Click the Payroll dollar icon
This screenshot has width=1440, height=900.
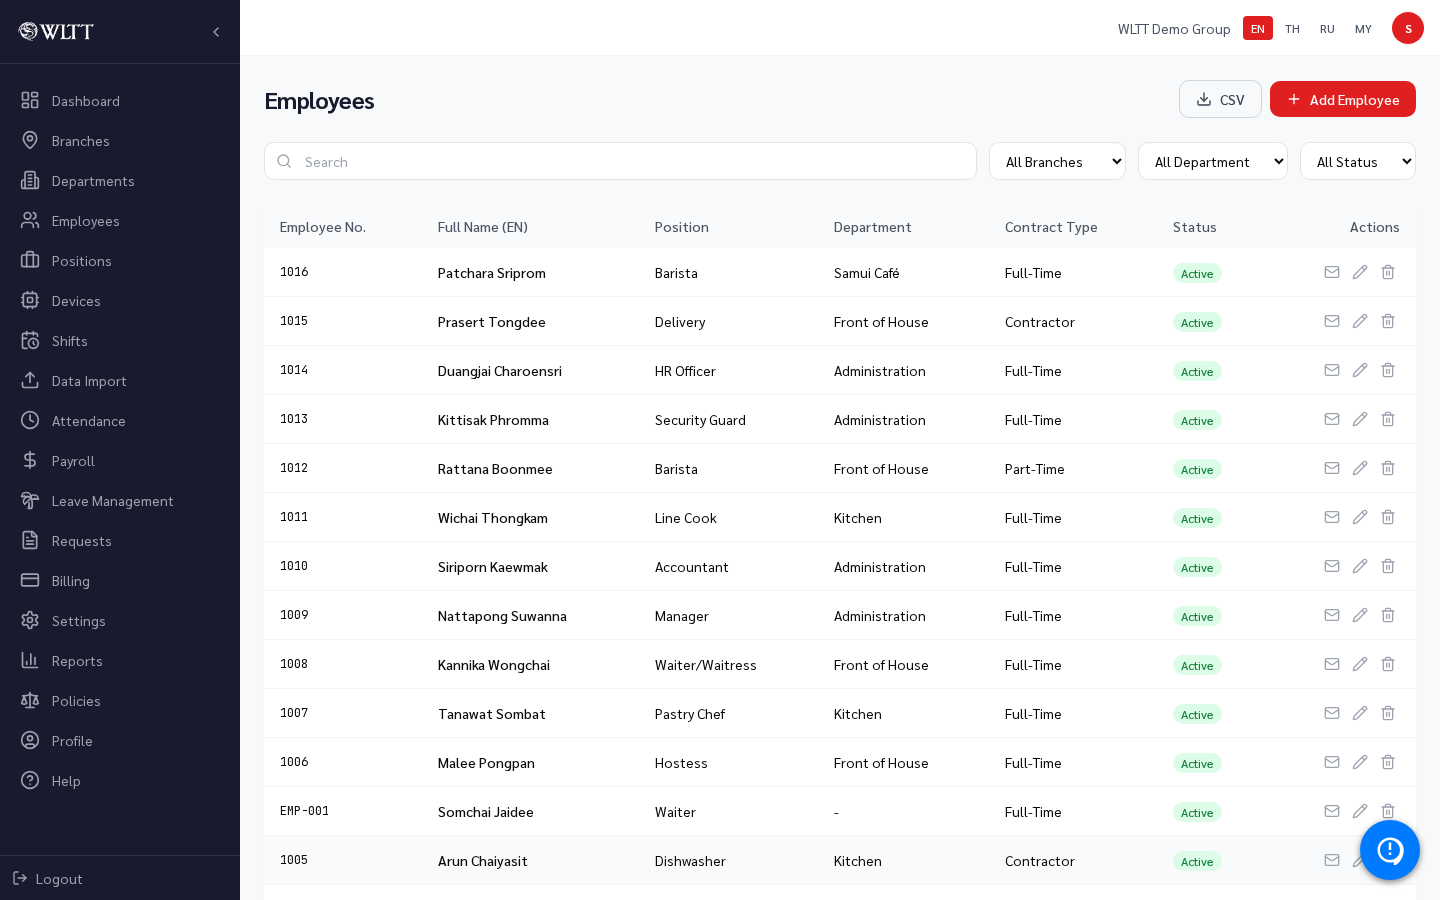(30, 460)
